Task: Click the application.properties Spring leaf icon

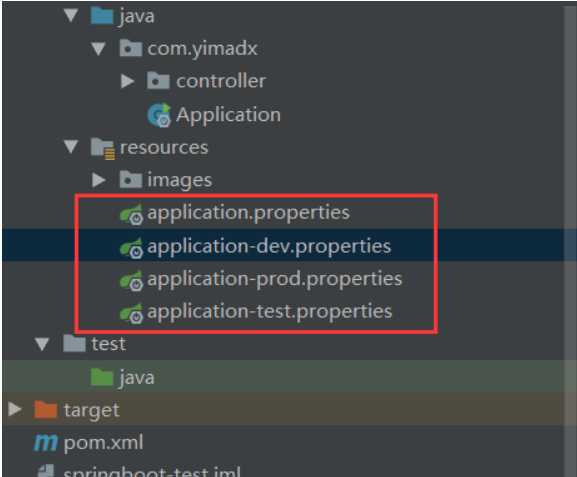Action: (x=131, y=214)
